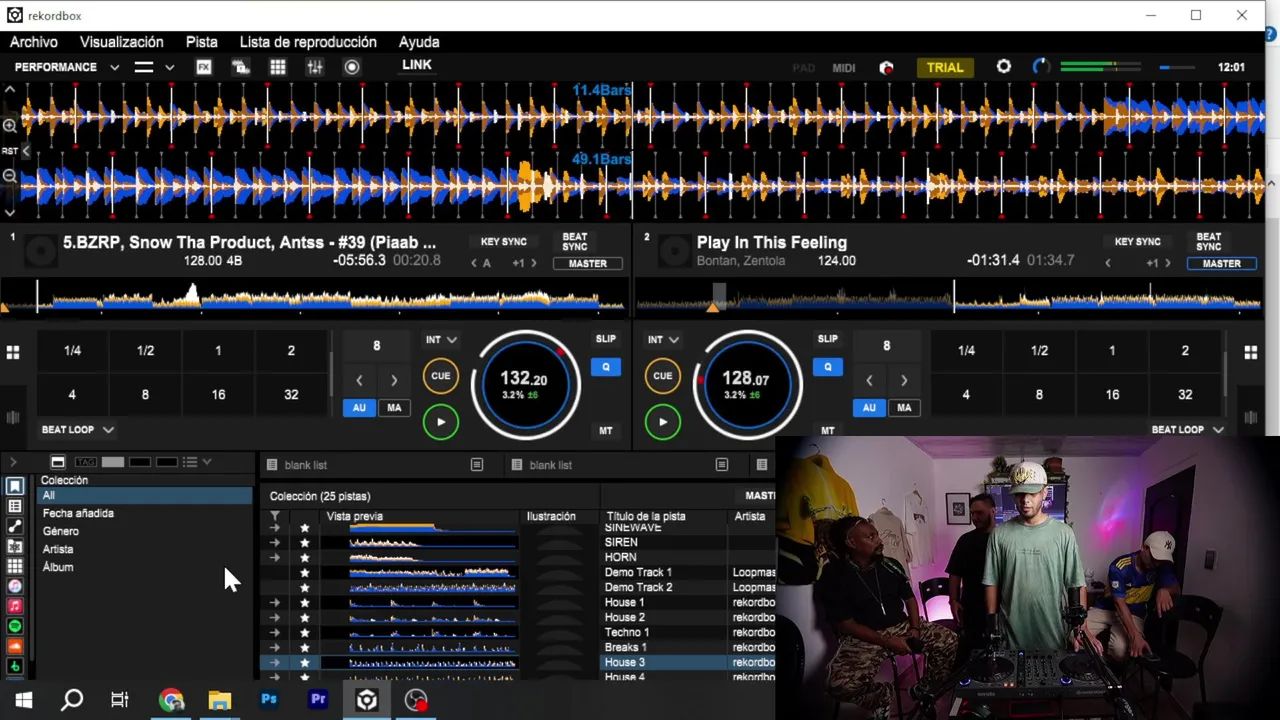1280x720 pixels.
Task: Reset waveform zoom with RST
Action: [10, 151]
